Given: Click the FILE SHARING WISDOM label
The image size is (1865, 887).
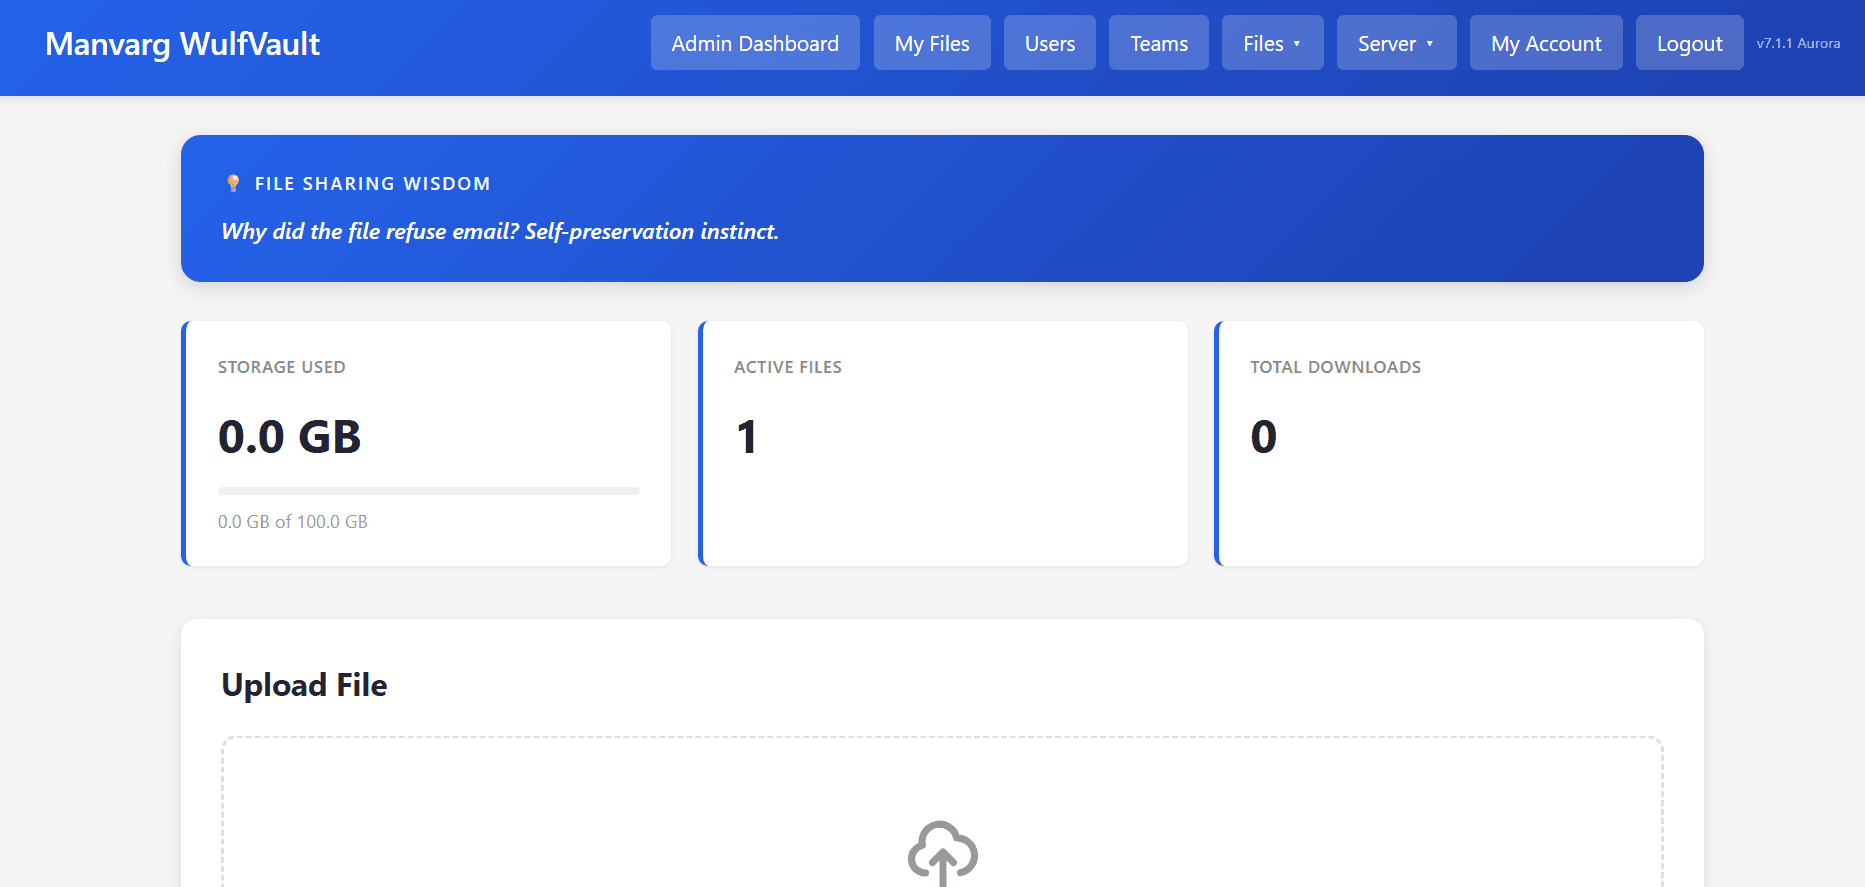Looking at the screenshot, I should coord(373,184).
